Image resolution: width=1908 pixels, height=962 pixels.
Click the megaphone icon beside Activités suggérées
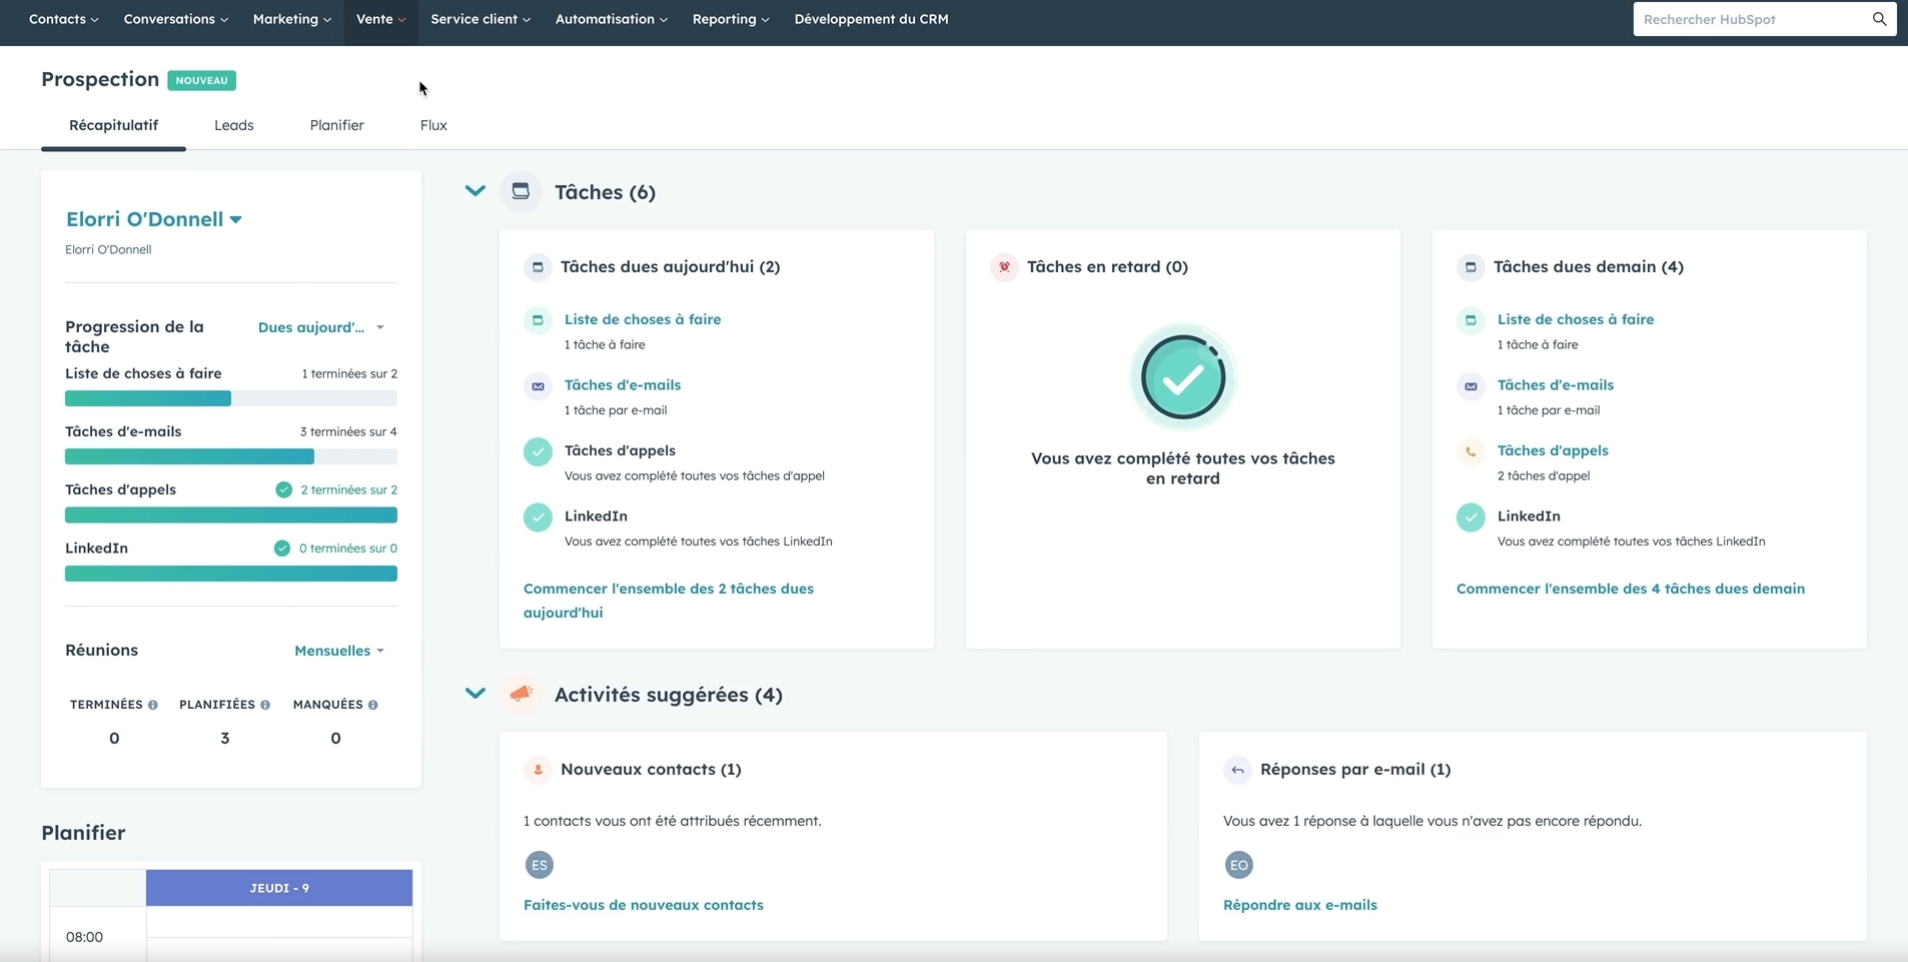(521, 694)
